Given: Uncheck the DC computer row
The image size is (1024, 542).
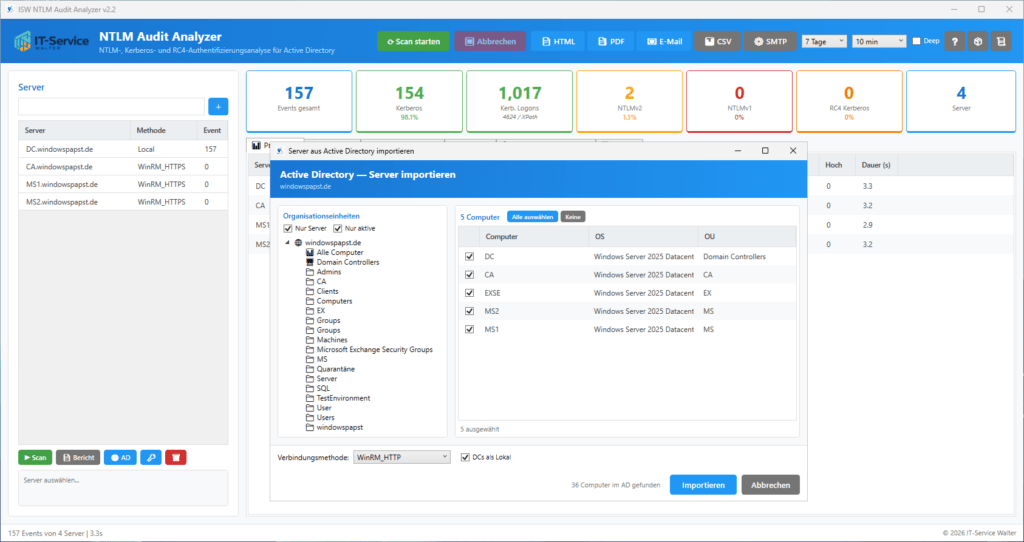Looking at the screenshot, I should point(469,257).
